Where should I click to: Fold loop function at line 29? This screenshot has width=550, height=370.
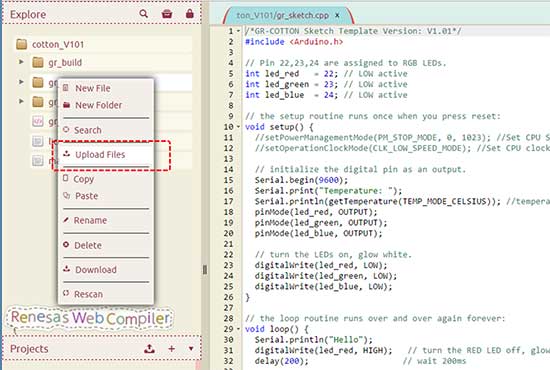(239, 329)
